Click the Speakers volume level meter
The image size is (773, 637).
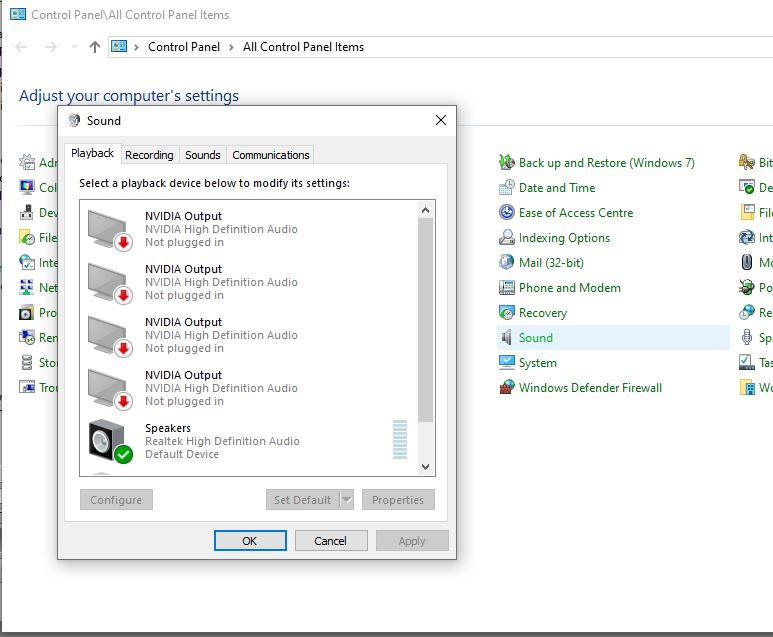[400, 440]
